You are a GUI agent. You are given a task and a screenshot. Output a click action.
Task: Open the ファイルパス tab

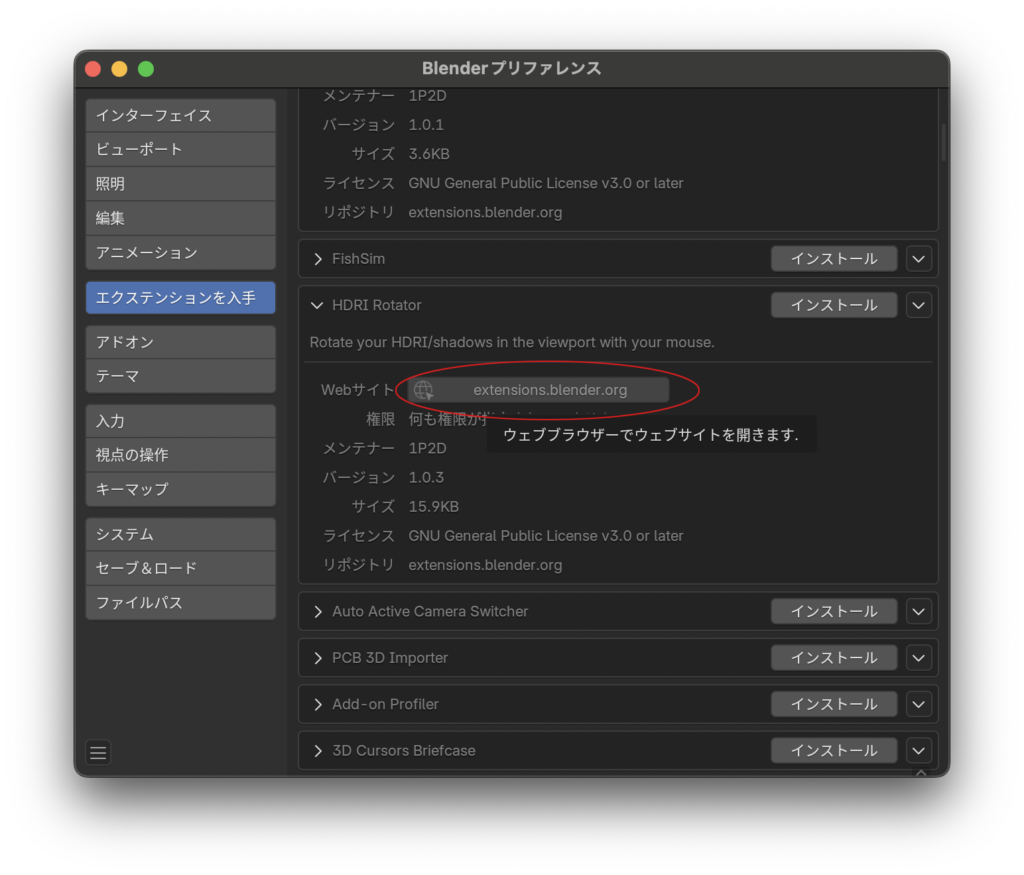[x=180, y=603]
